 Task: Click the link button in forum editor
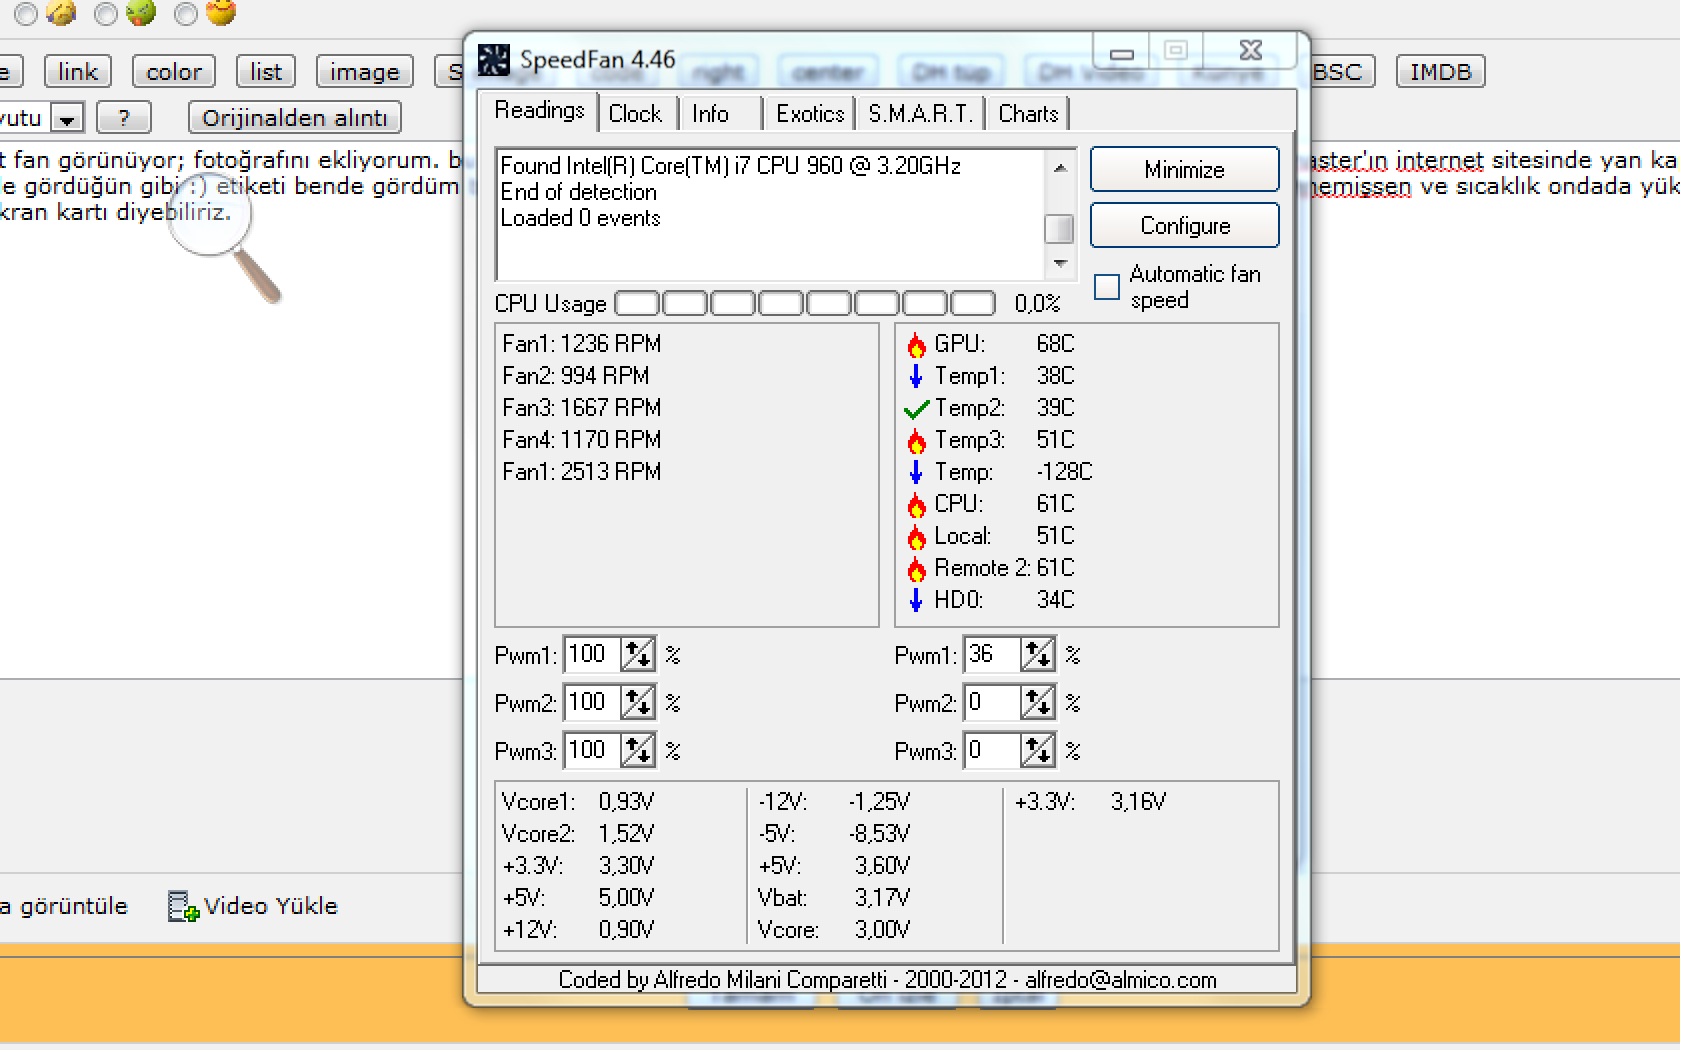(x=78, y=72)
